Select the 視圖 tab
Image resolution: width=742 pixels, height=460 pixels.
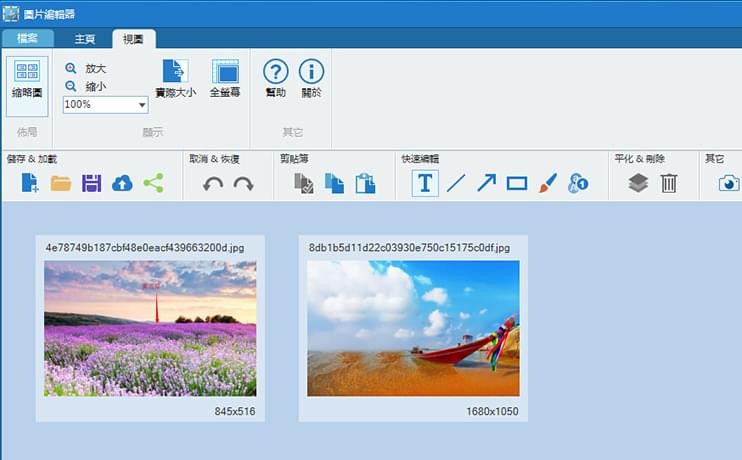[x=133, y=39]
